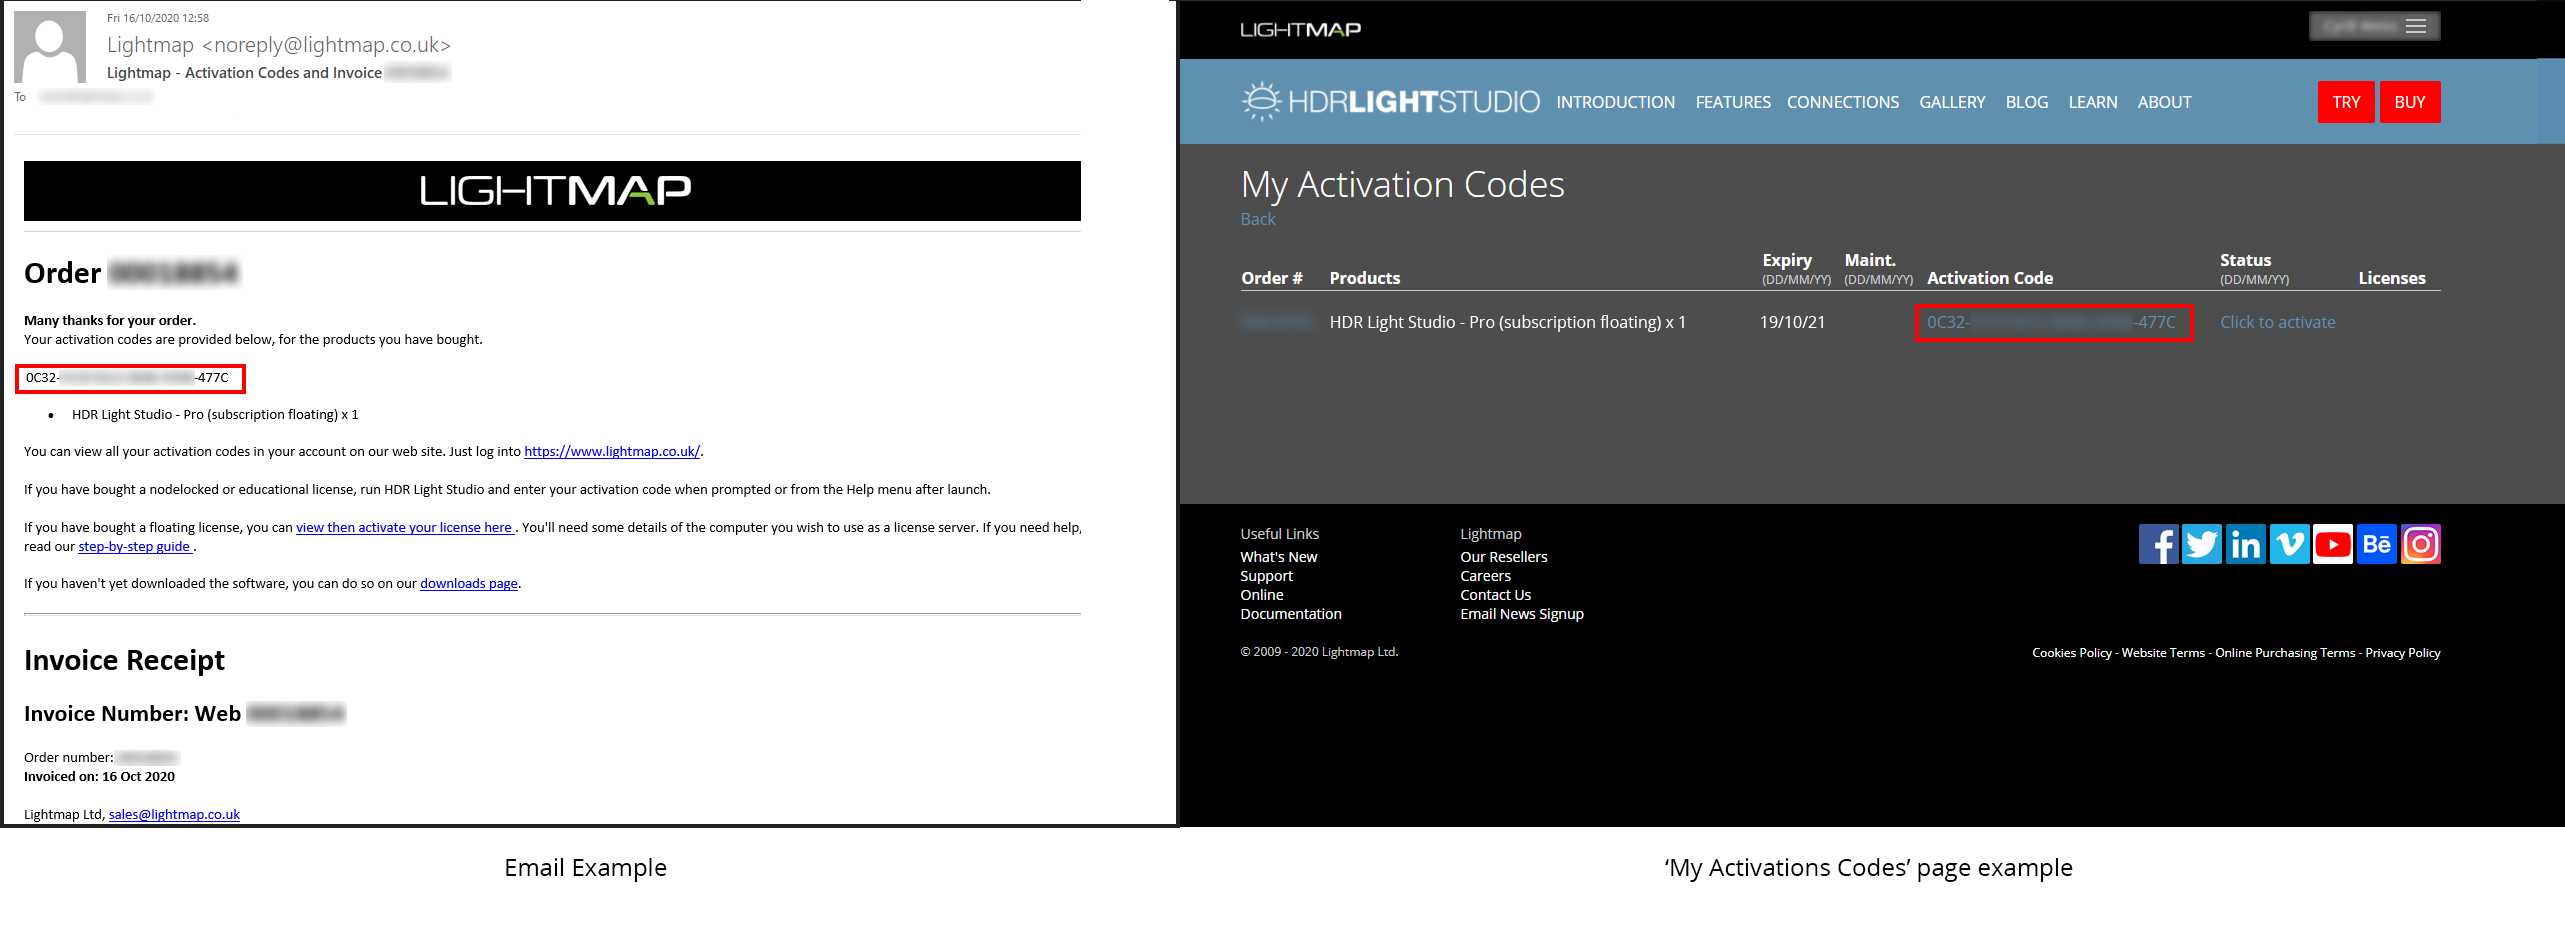Open the YouTube social icon
2565x942 pixels.
2333,544
